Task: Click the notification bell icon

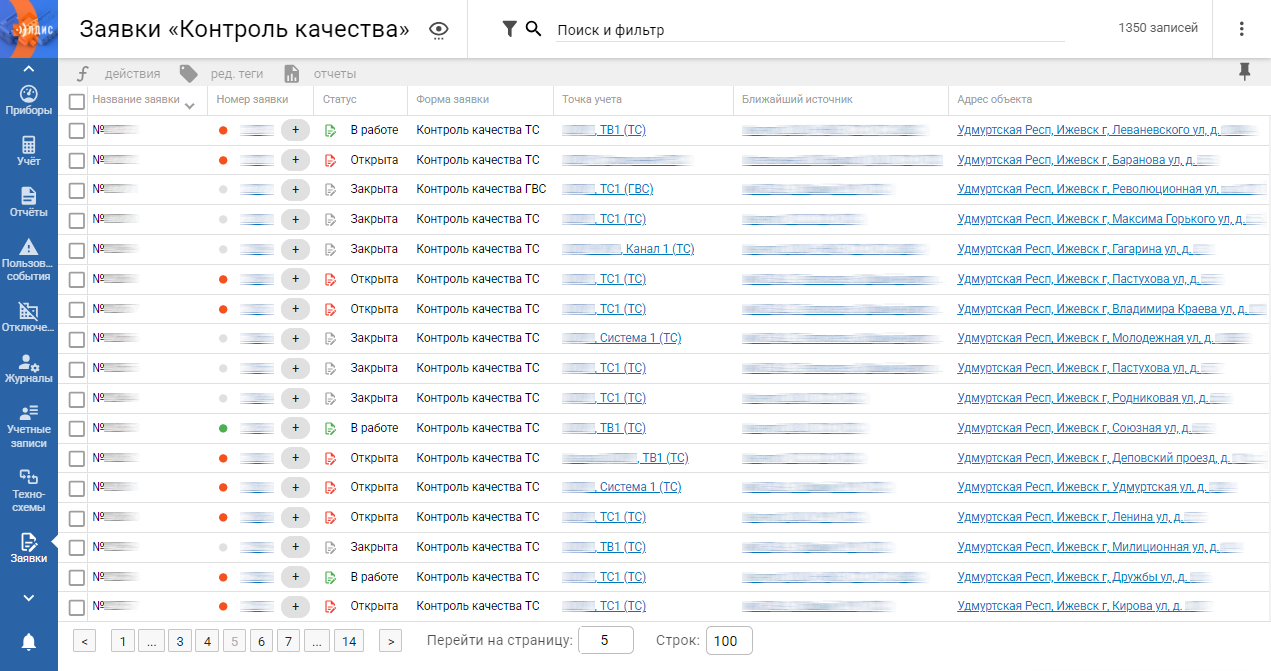Action: (28, 641)
